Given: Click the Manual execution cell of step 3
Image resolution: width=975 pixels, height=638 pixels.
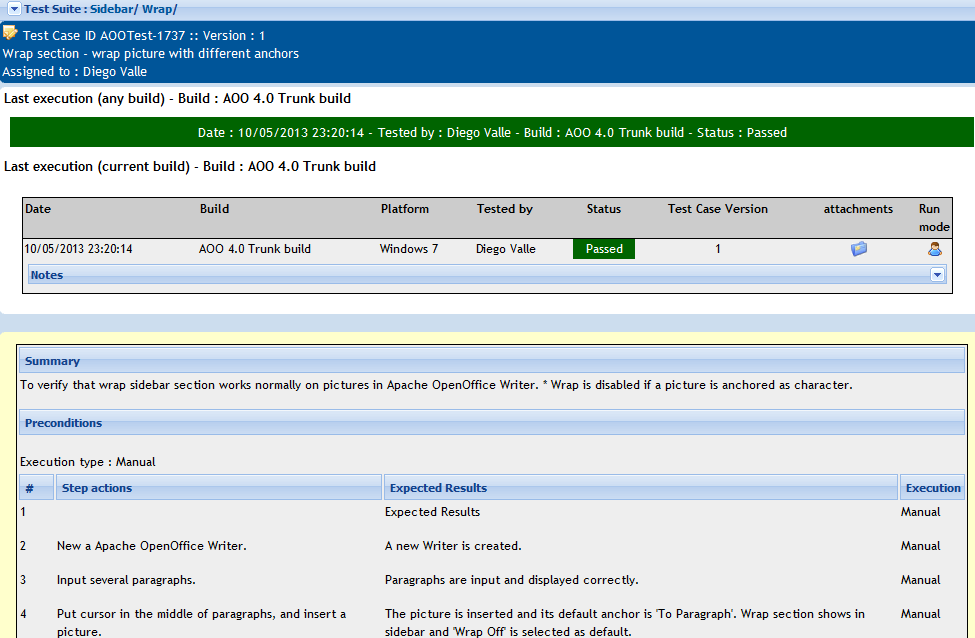Looking at the screenshot, I should click(920, 580).
